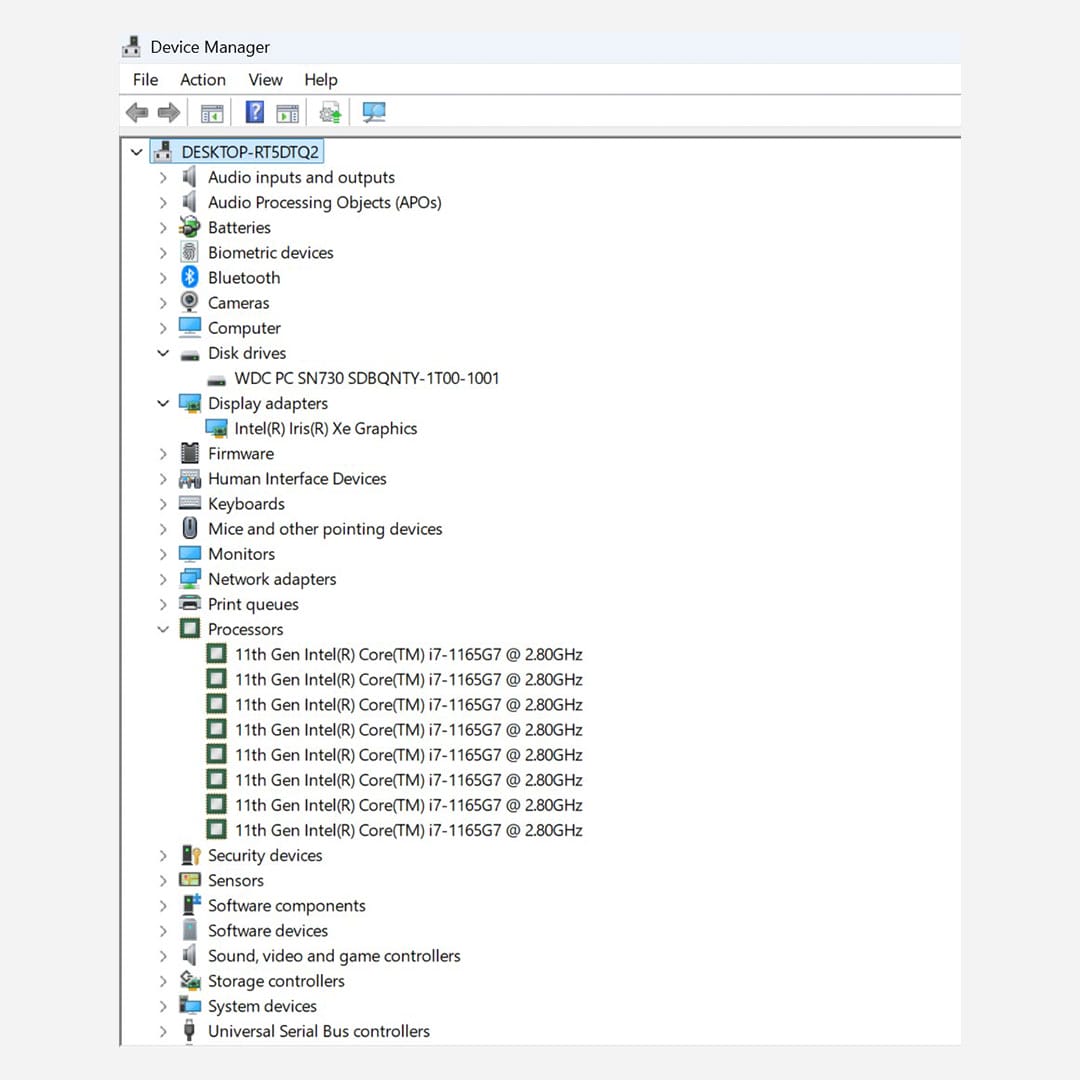This screenshot has height=1080, width=1080.
Task: Collapse the Processors category
Action: 163,630
